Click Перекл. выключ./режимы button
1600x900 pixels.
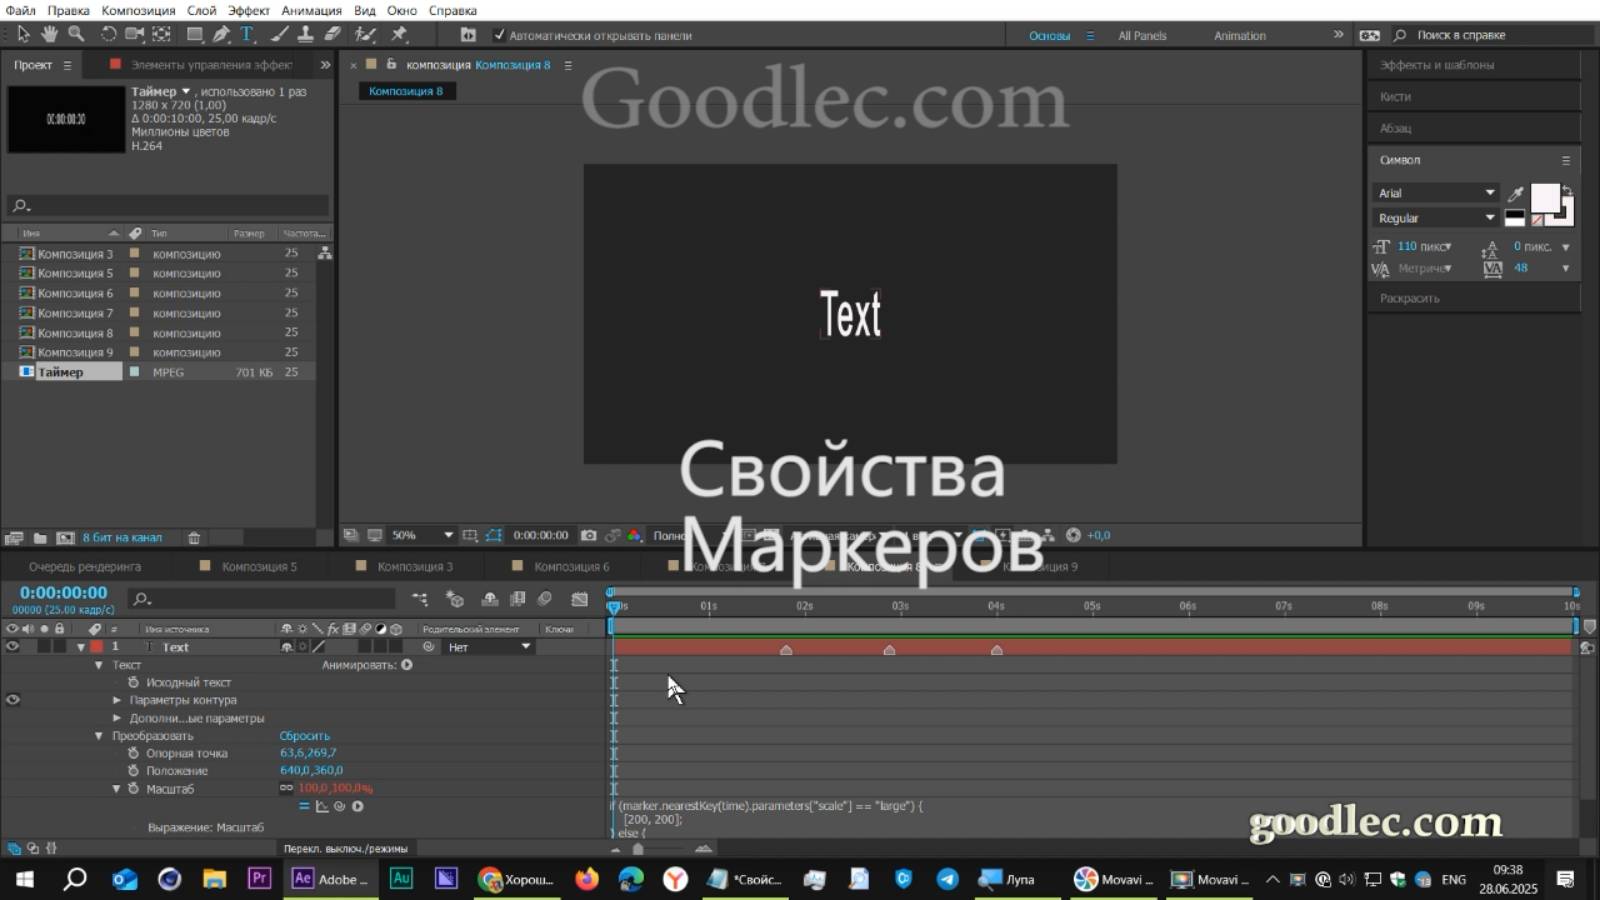tap(345, 848)
